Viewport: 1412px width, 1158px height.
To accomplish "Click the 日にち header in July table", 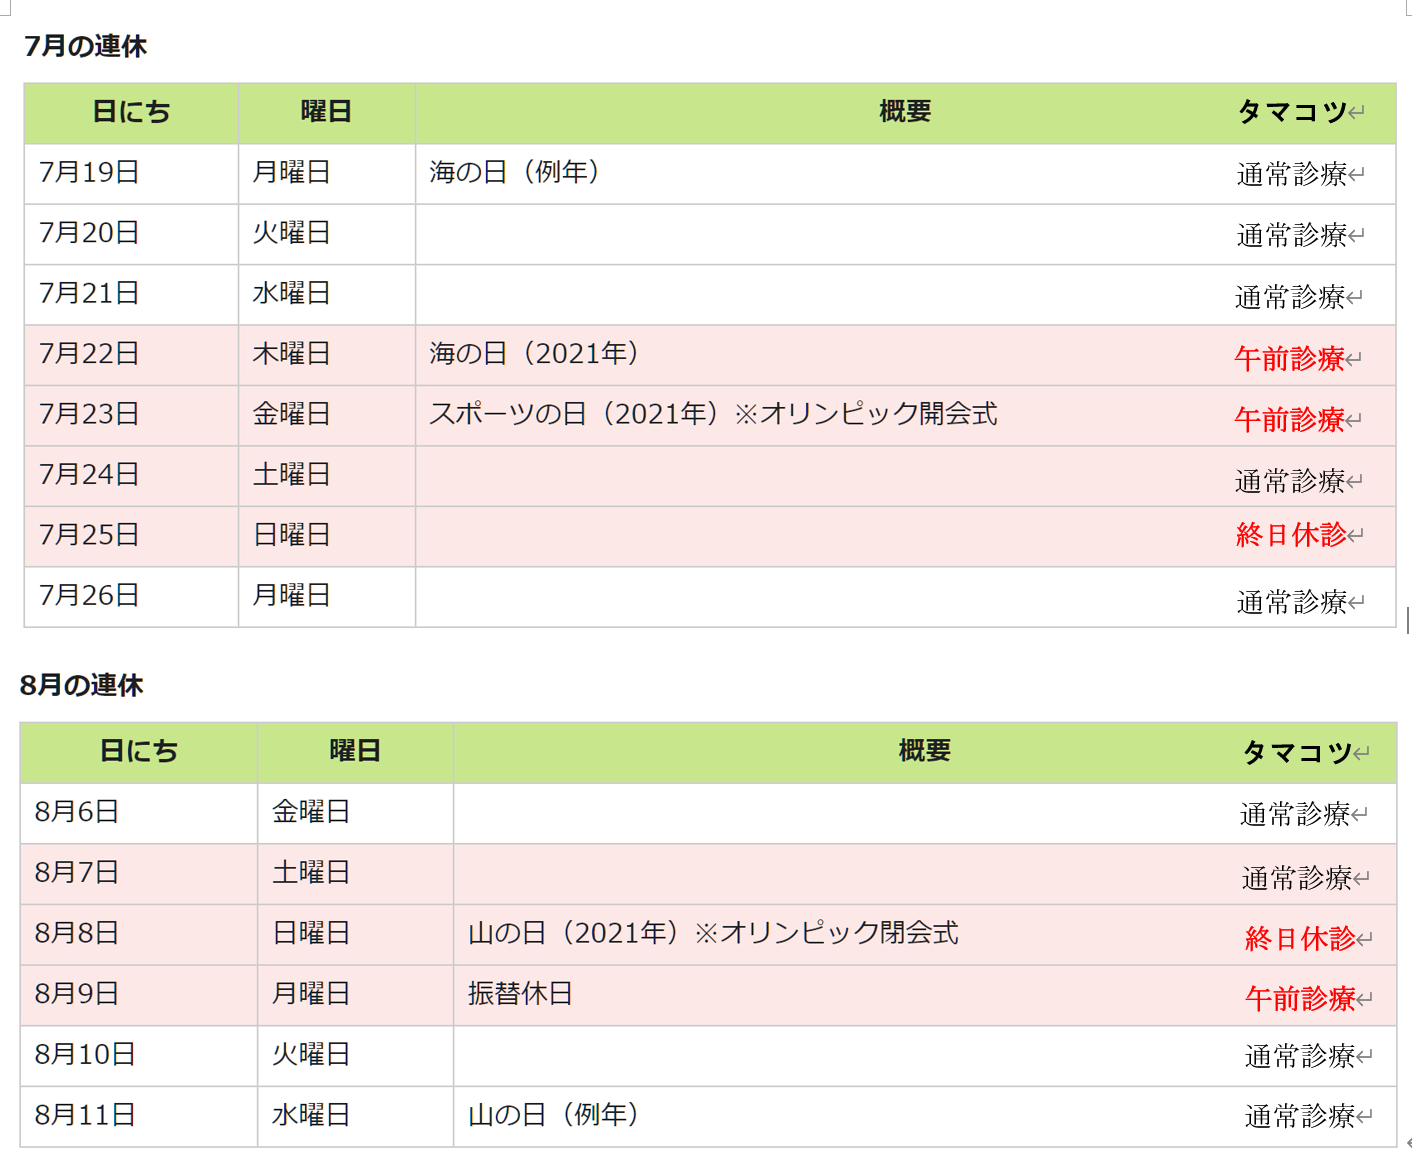I will point(131,112).
